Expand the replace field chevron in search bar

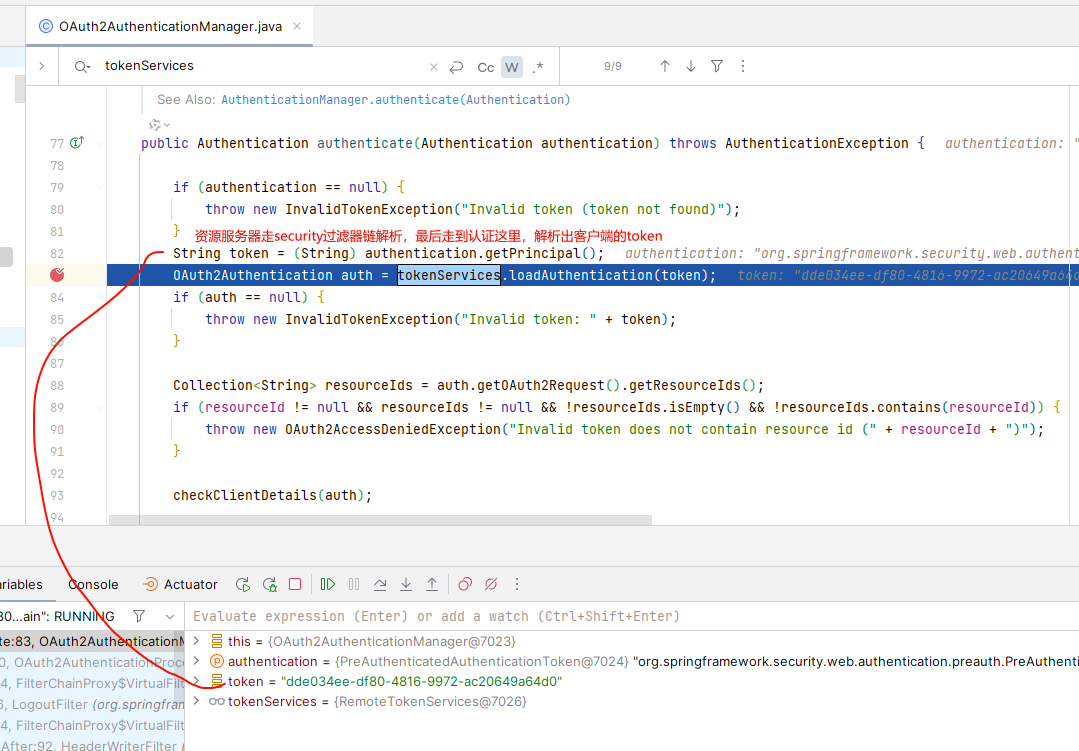click(x=42, y=66)
